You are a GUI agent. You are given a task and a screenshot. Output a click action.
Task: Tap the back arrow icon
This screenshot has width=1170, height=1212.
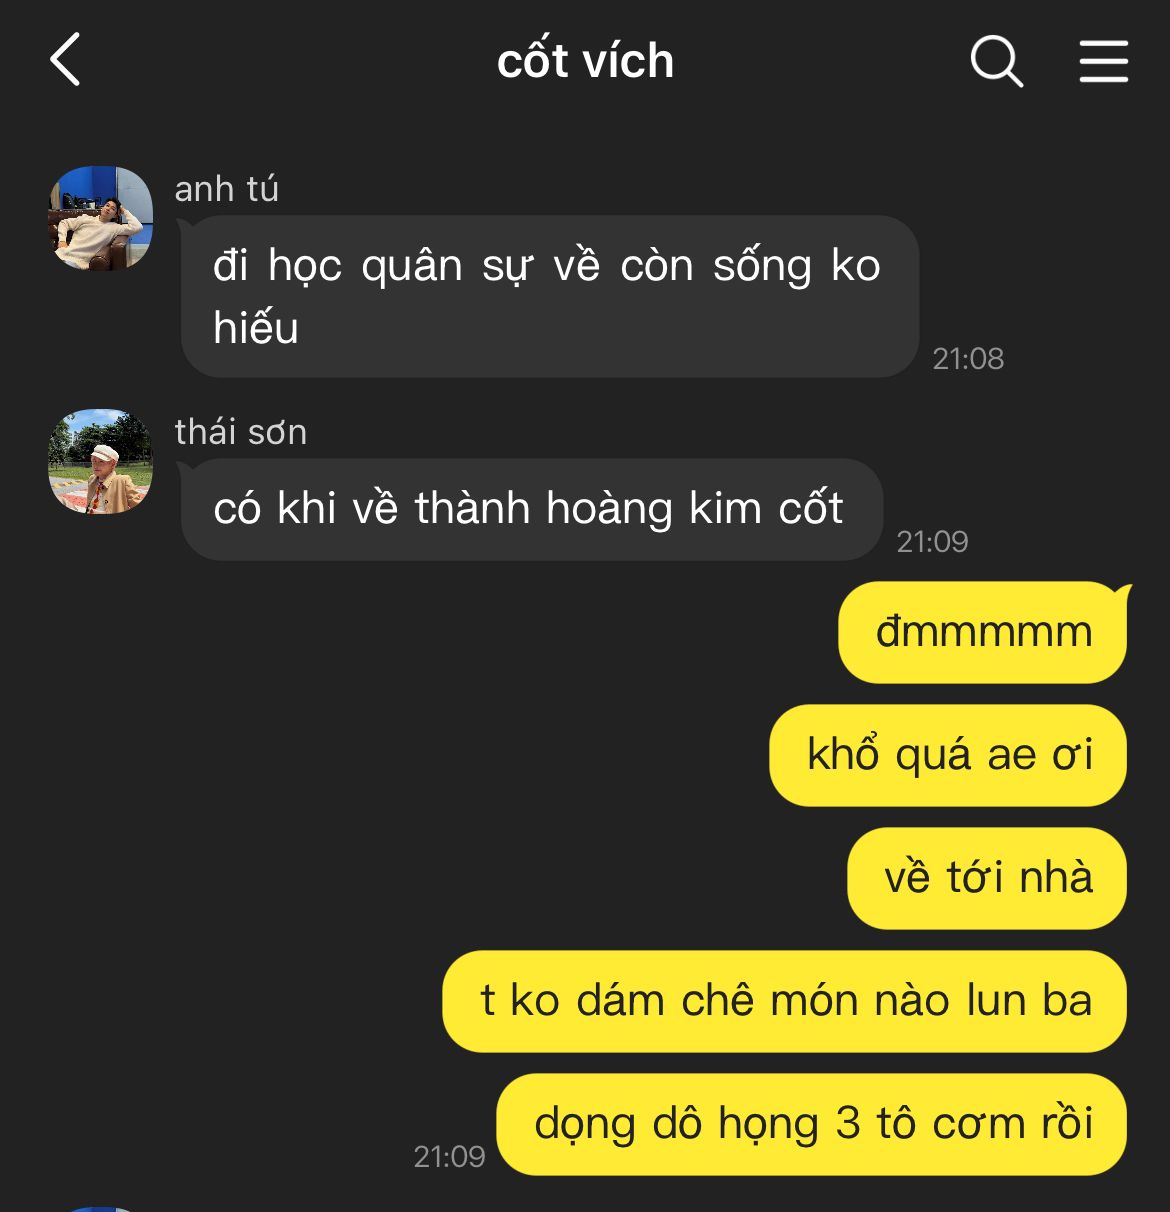[65, 59]
